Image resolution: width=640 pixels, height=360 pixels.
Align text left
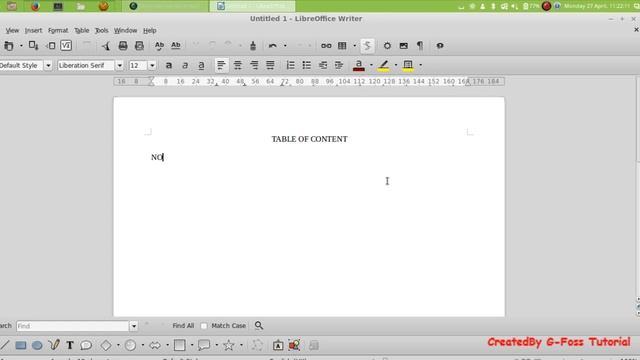[x=221, y=65]
